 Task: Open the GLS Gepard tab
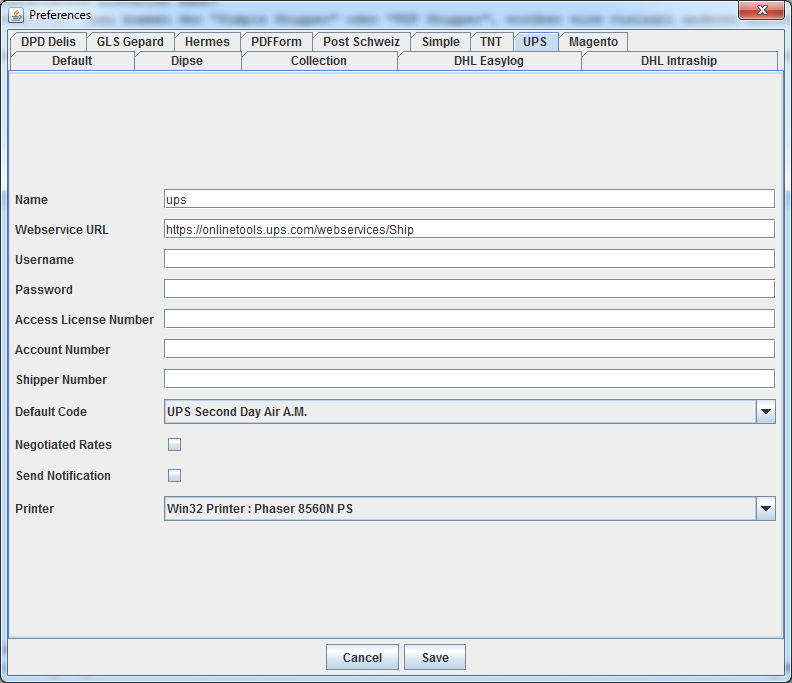point(130,41)
